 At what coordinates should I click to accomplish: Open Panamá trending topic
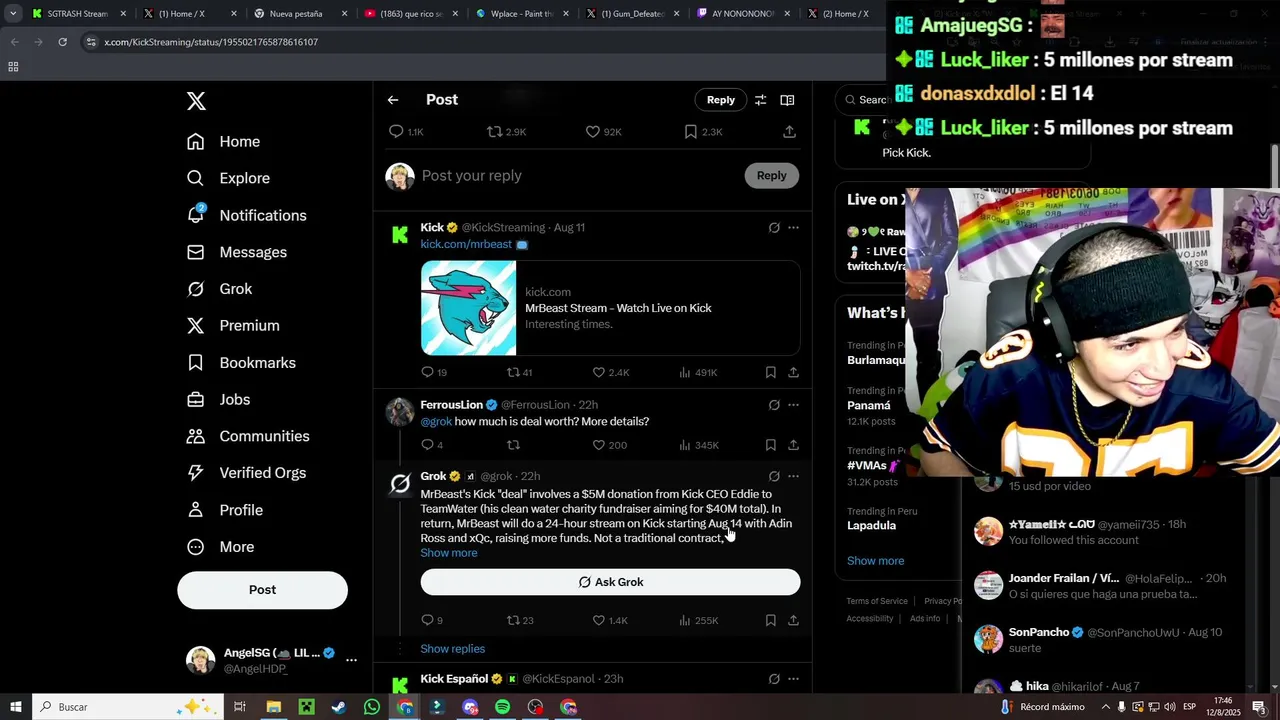point(868,406)
